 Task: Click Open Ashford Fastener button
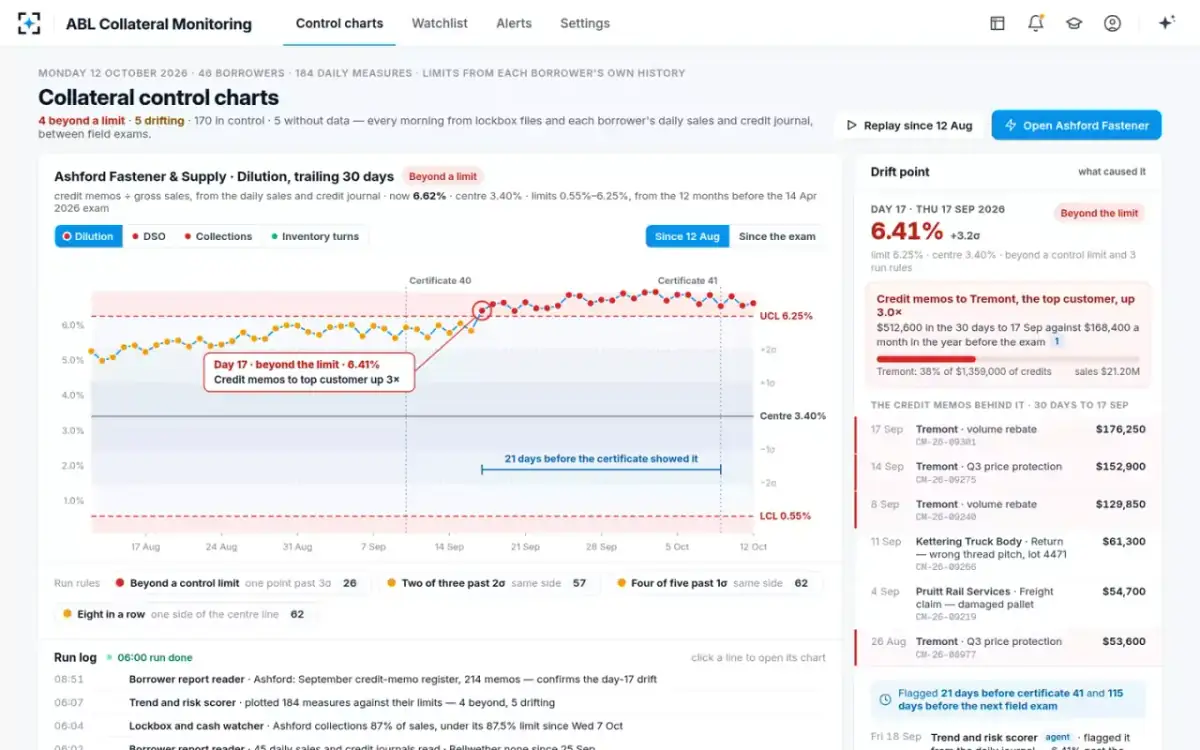coord(1076,125)
